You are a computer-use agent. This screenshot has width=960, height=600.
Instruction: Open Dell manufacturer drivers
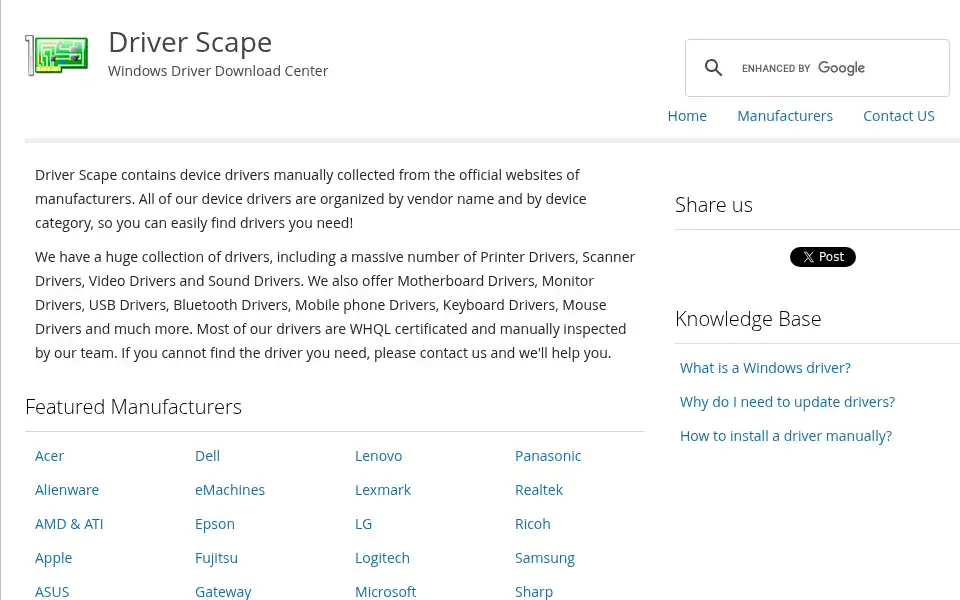pyautogui.click(x=207, y=456)
